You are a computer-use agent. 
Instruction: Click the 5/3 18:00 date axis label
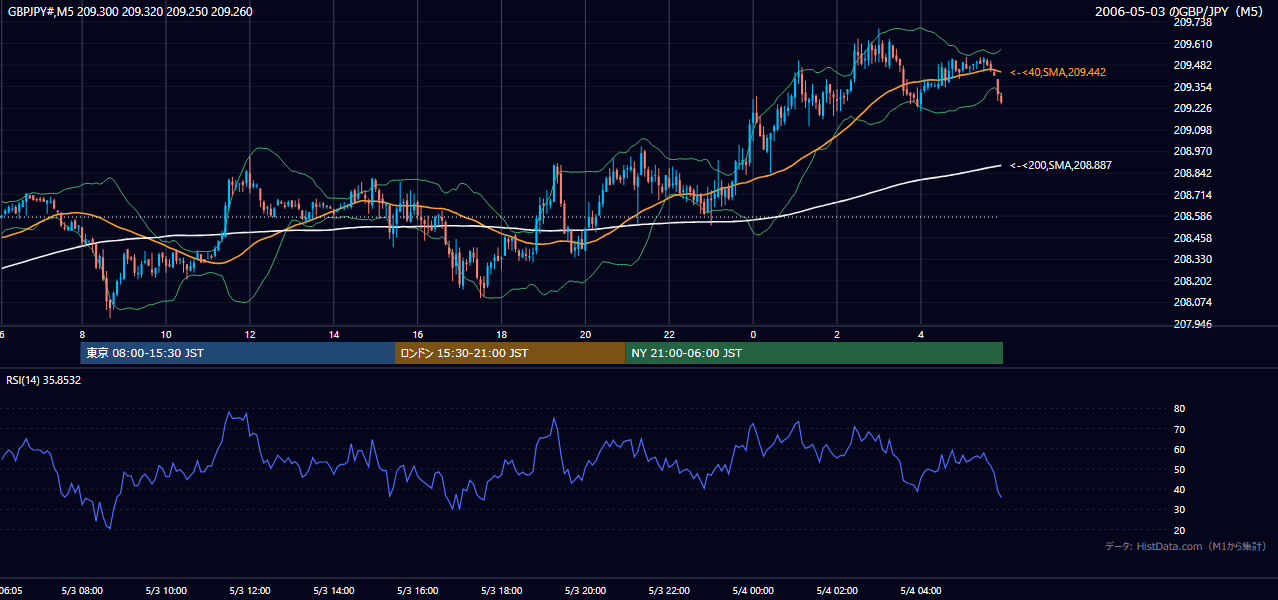[x=502, y=591]
